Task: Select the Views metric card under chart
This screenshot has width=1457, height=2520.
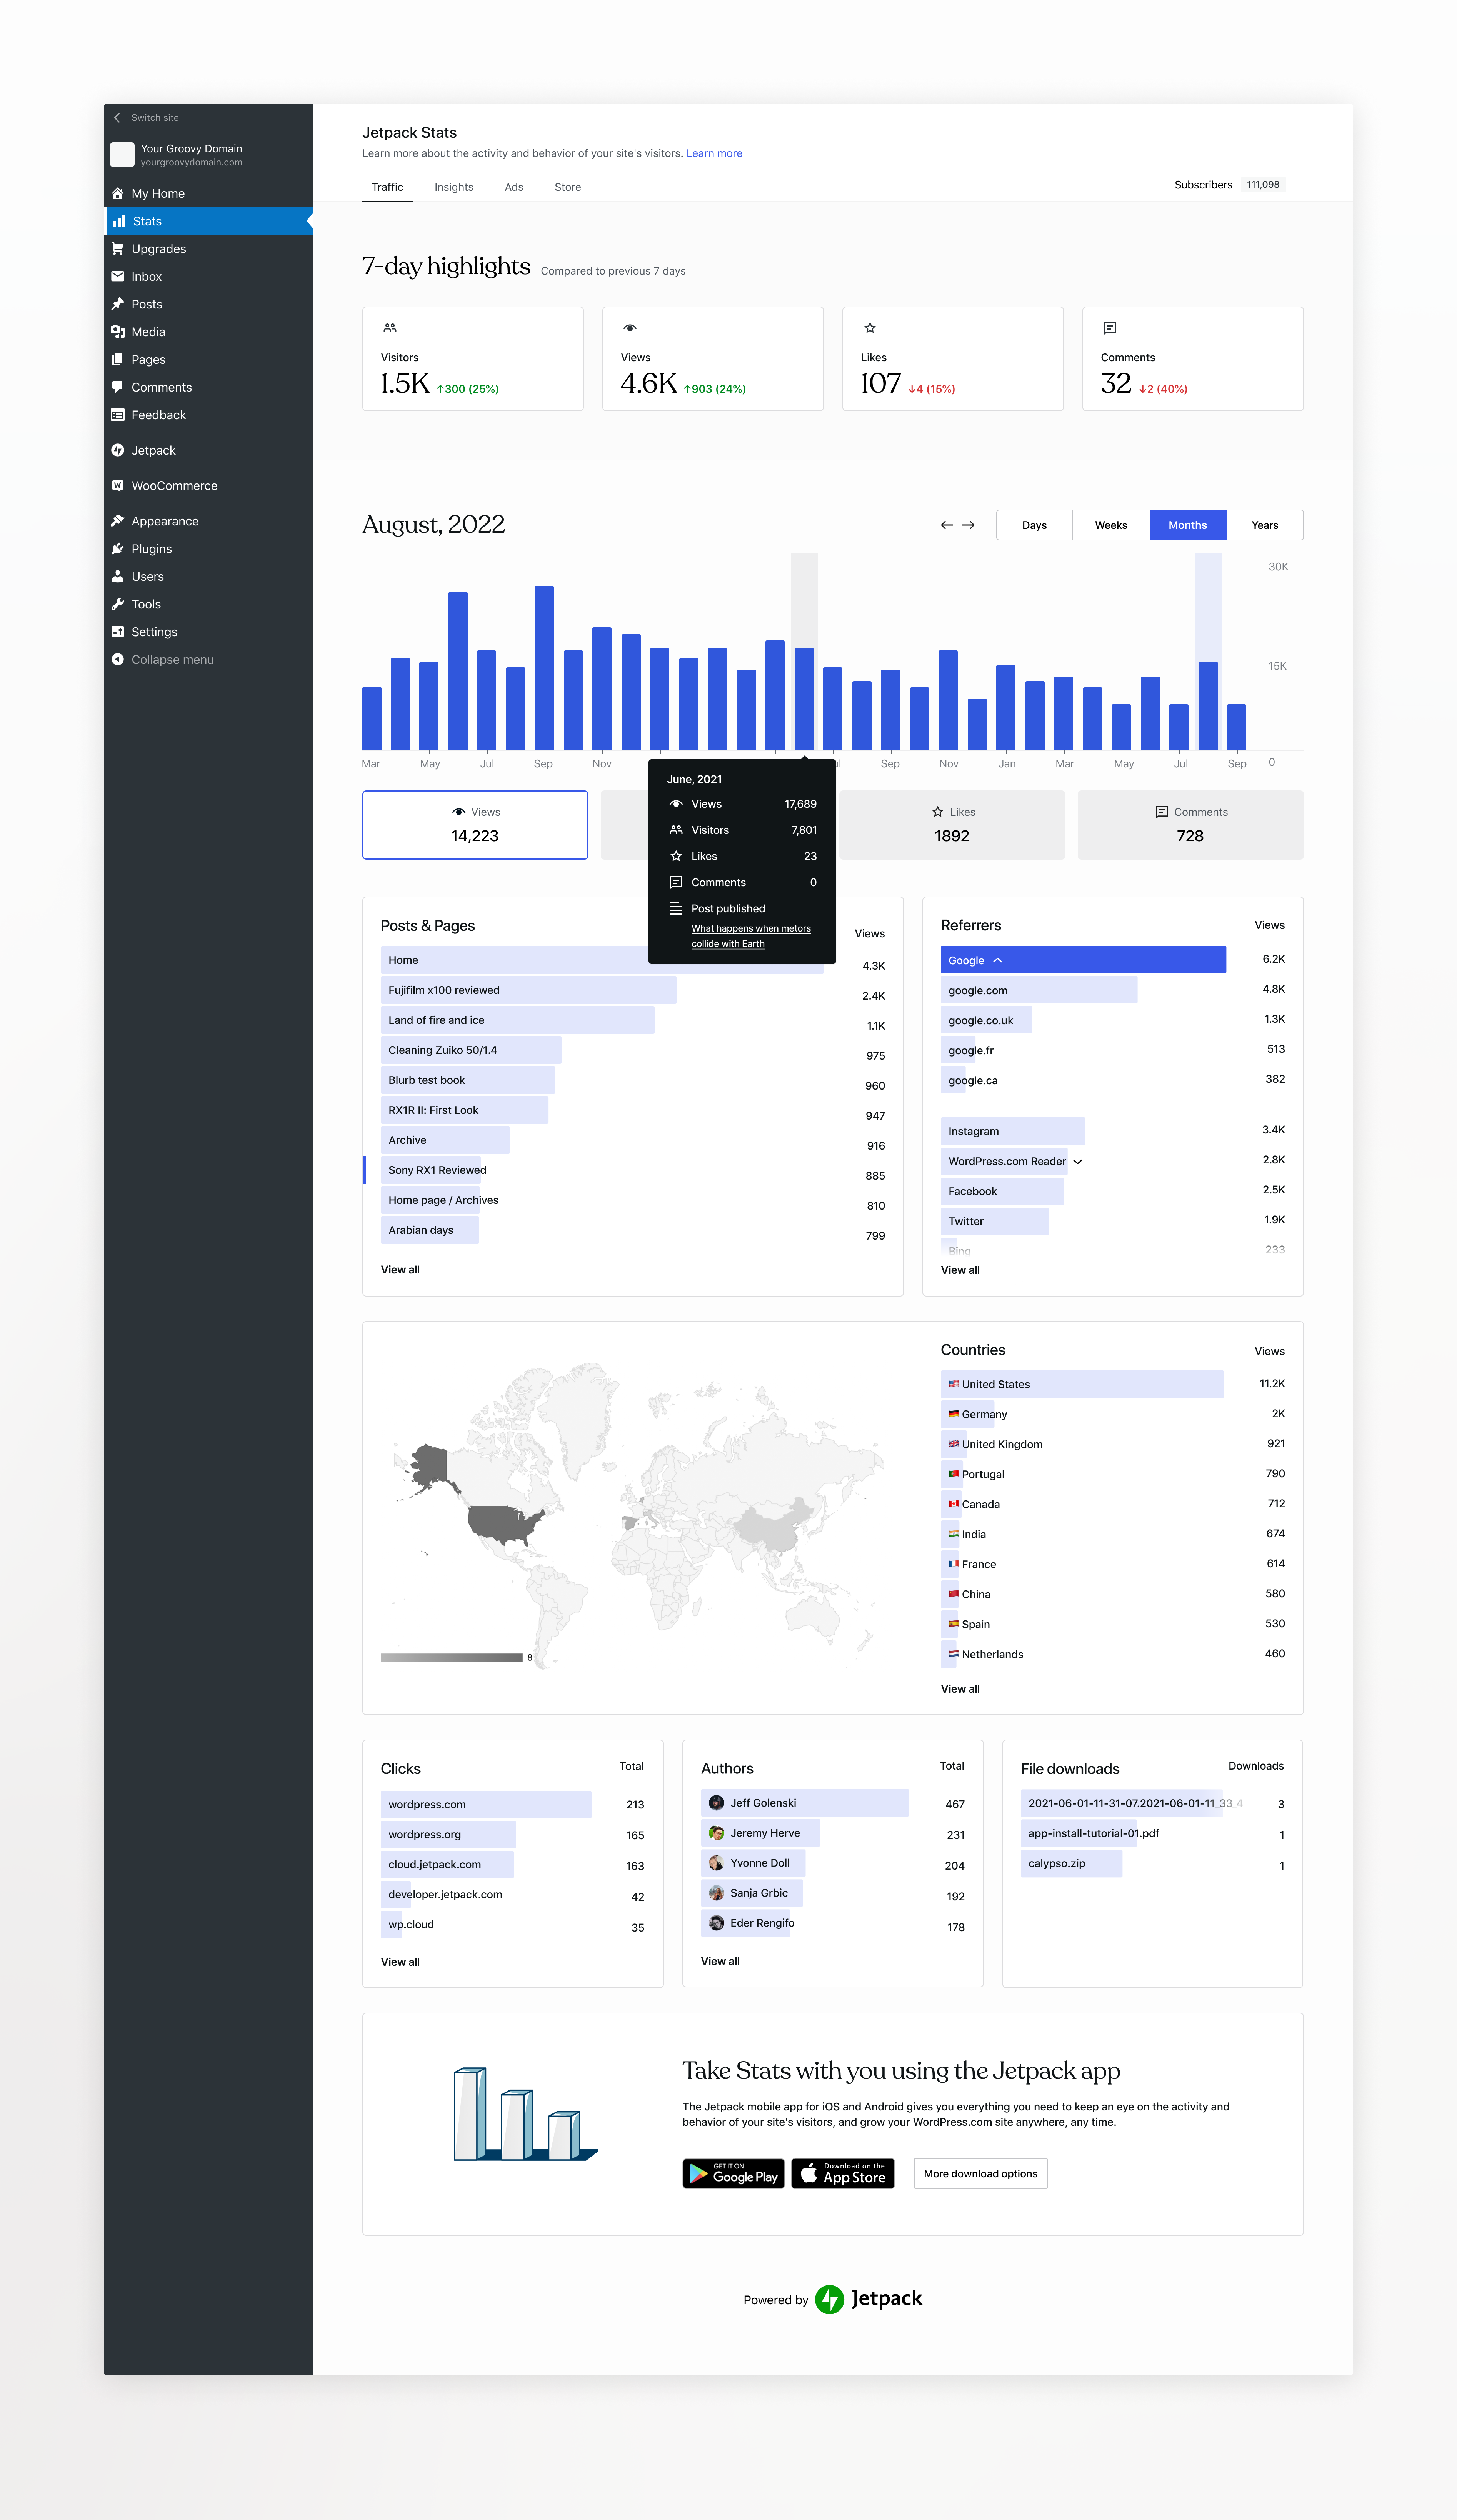Action: (x=475, y=825)
